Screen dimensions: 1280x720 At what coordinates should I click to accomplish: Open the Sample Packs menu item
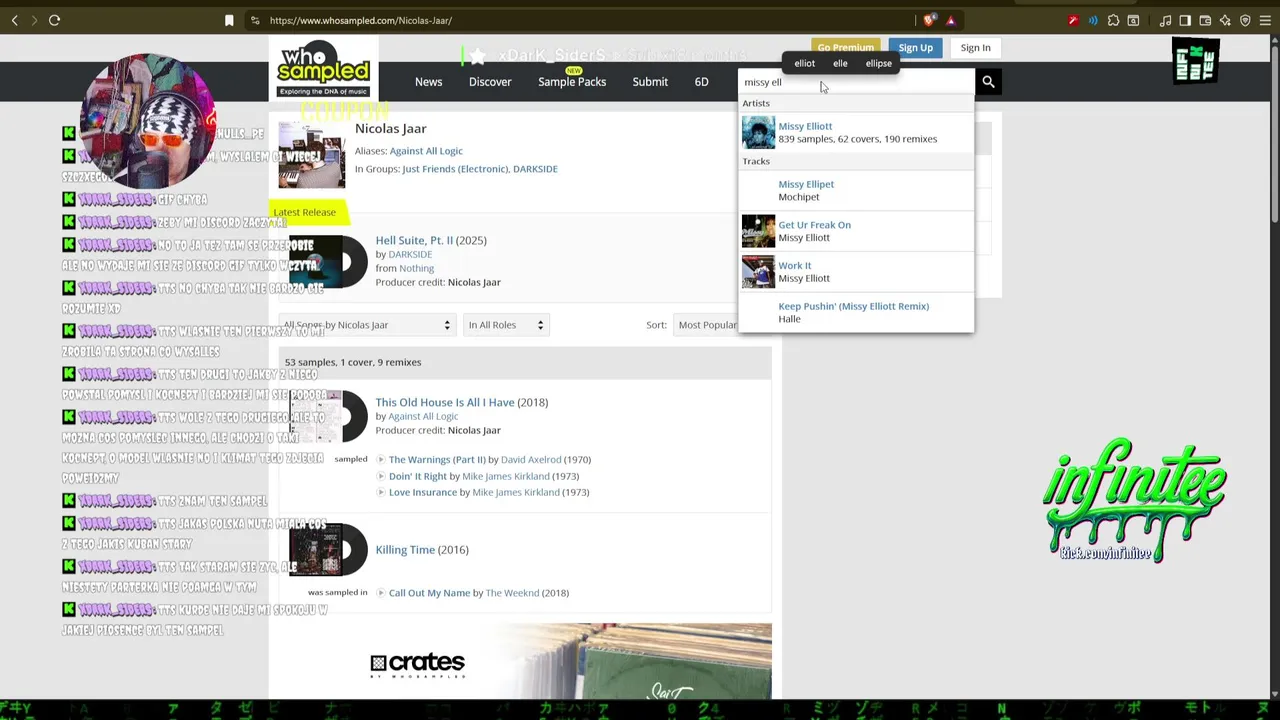click(572, 82)
